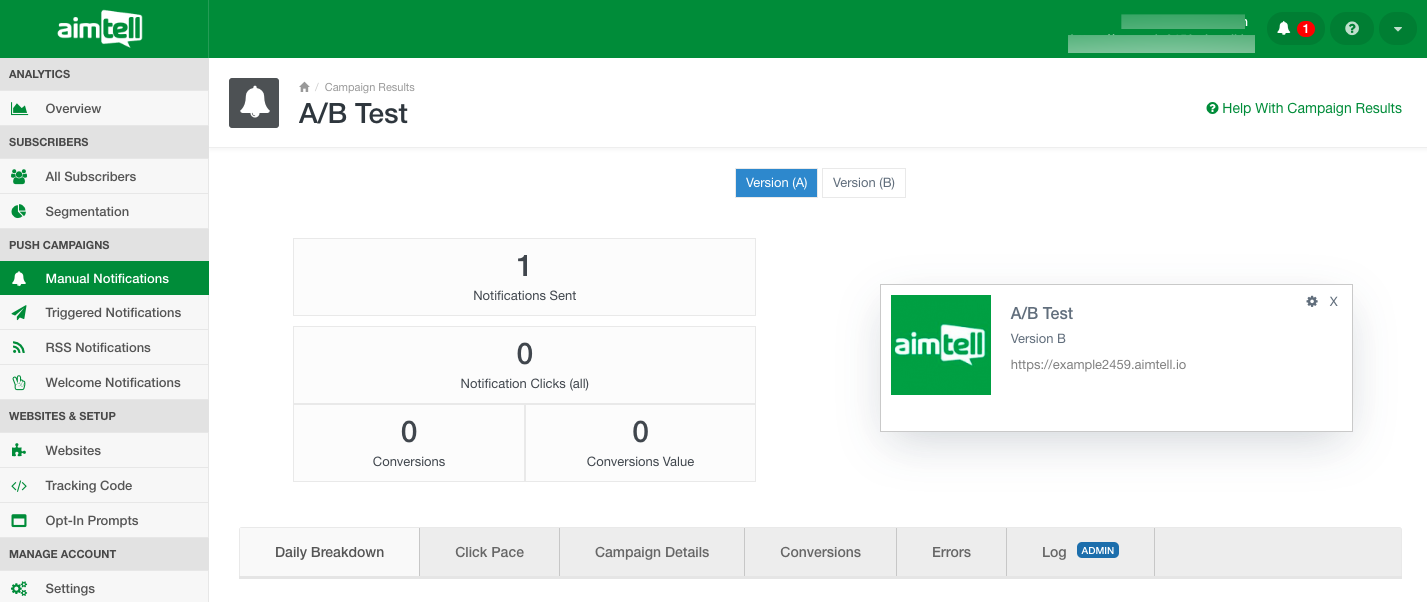Open Segmentation from the sidebar
Screen dimensions: 1427x602
87,211
